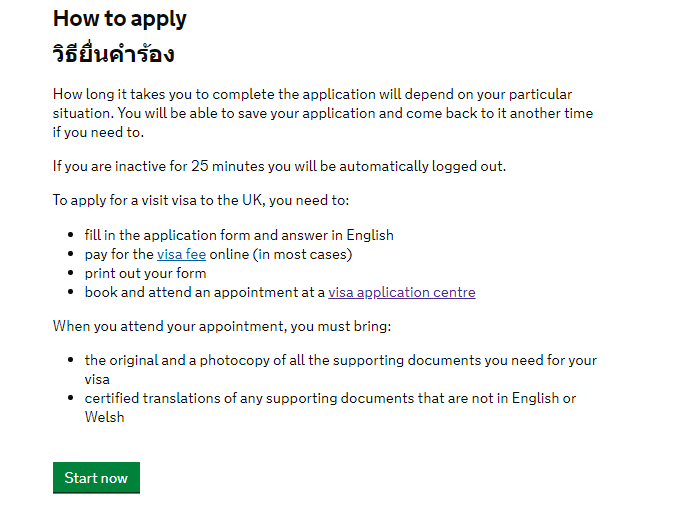Click the Thai heading below 'How to apply'

[x=113, y=54]
